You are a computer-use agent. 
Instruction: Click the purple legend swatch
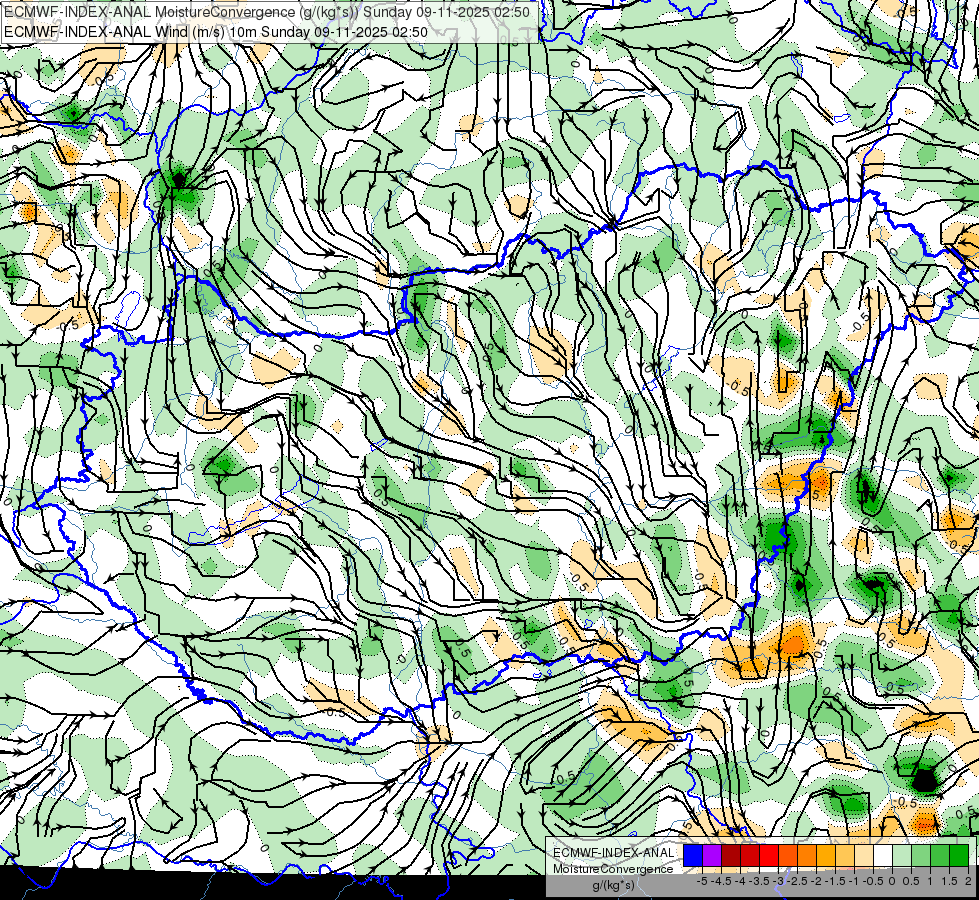click(x=712, y=855)
